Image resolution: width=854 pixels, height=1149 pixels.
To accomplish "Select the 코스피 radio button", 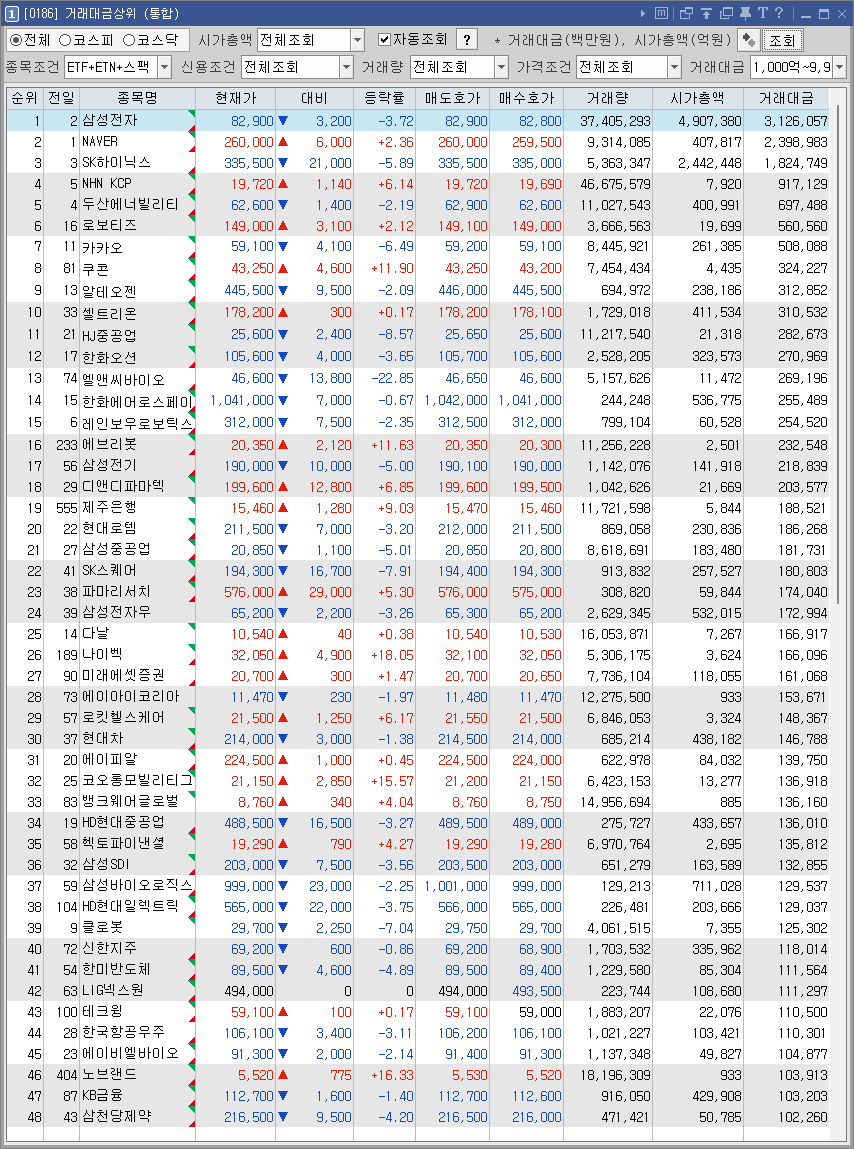I will (x=65, y=40).
